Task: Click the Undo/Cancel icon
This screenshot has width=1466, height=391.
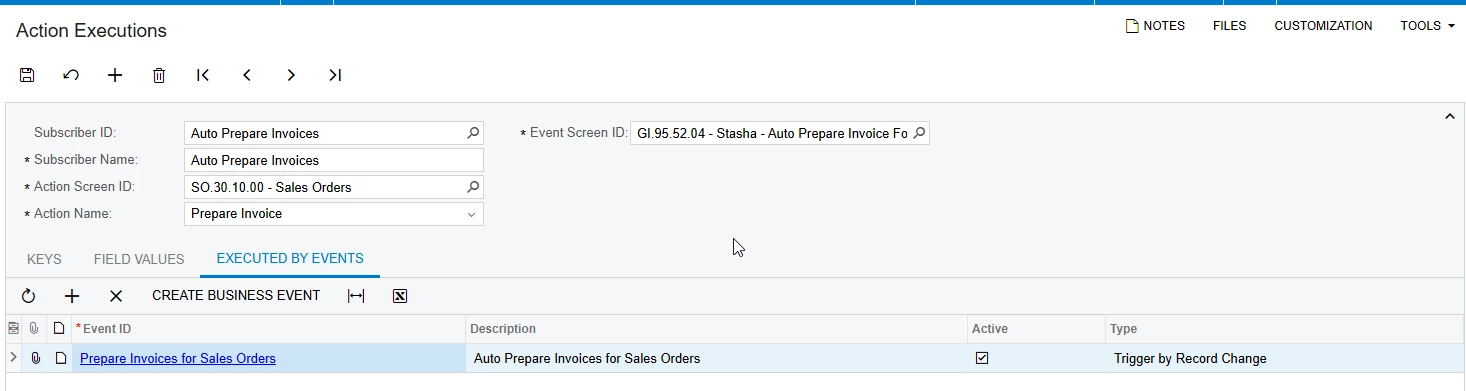Action: point(71,75)
